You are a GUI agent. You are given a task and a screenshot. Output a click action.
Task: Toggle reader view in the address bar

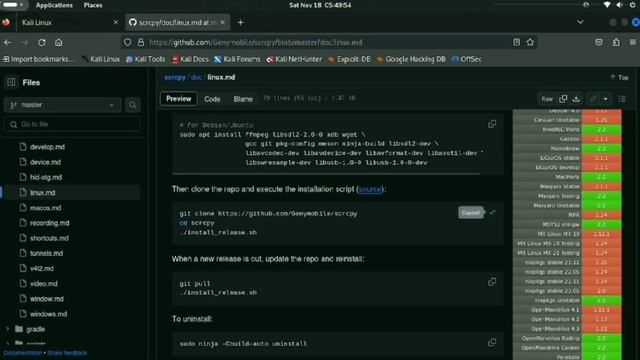click(517, 42)
